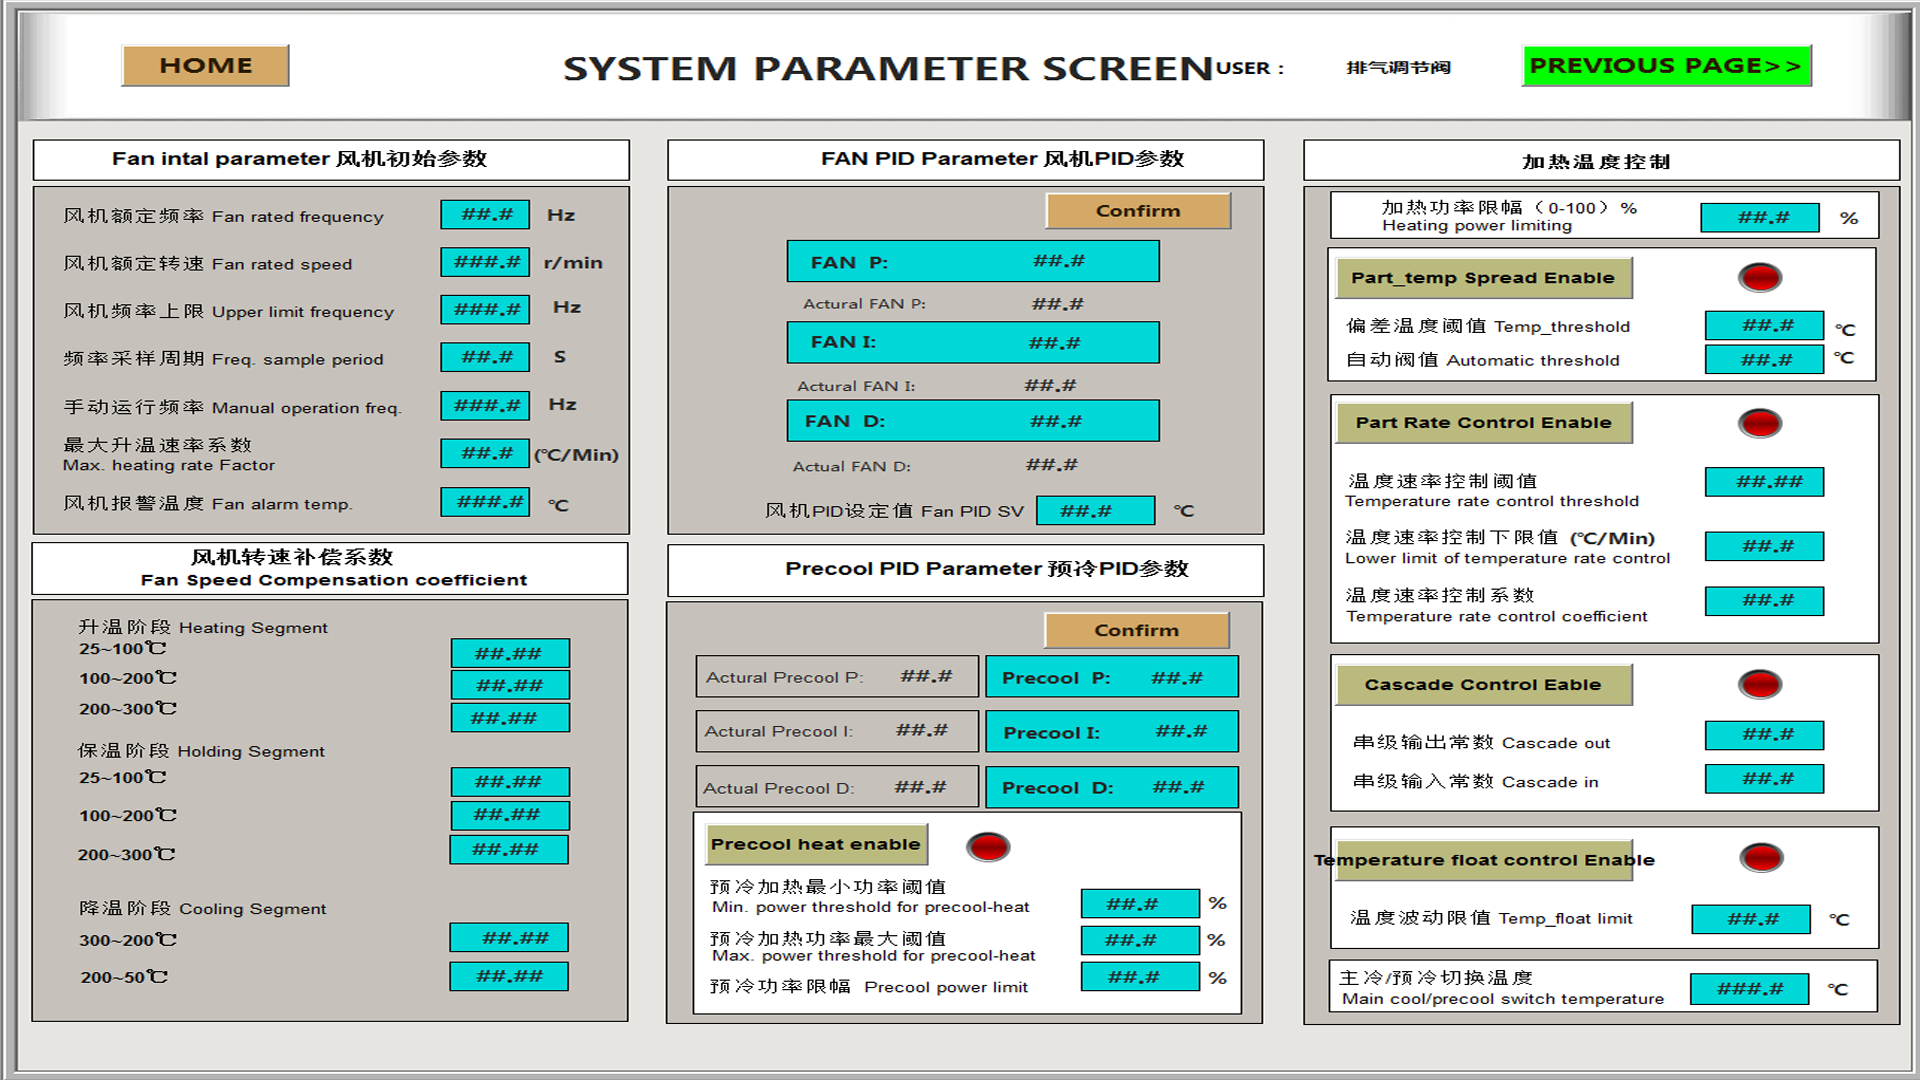Confirm the FAN PID parameters
1920x1080 pixels.
[1138, 211]
